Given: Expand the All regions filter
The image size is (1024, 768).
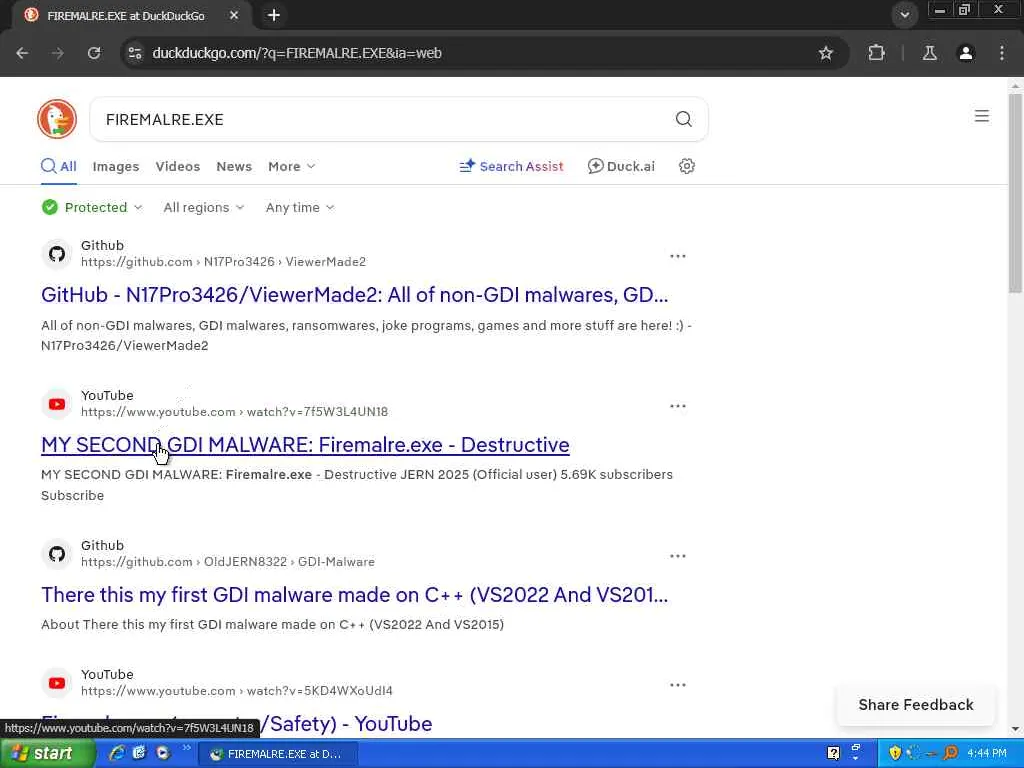Looking at the screenshot, I should (x=204, y=208).
